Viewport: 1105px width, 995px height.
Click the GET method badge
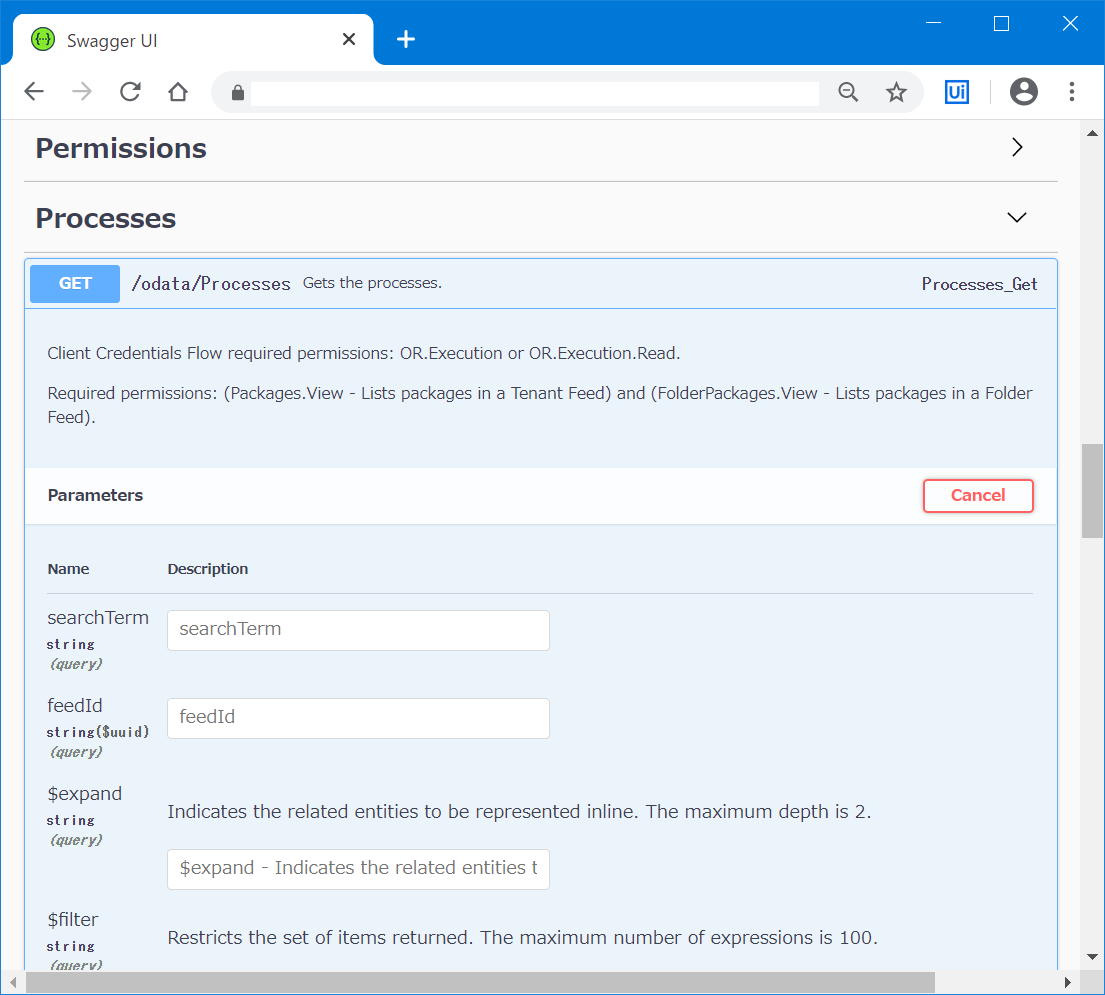(x=75, y=283)
